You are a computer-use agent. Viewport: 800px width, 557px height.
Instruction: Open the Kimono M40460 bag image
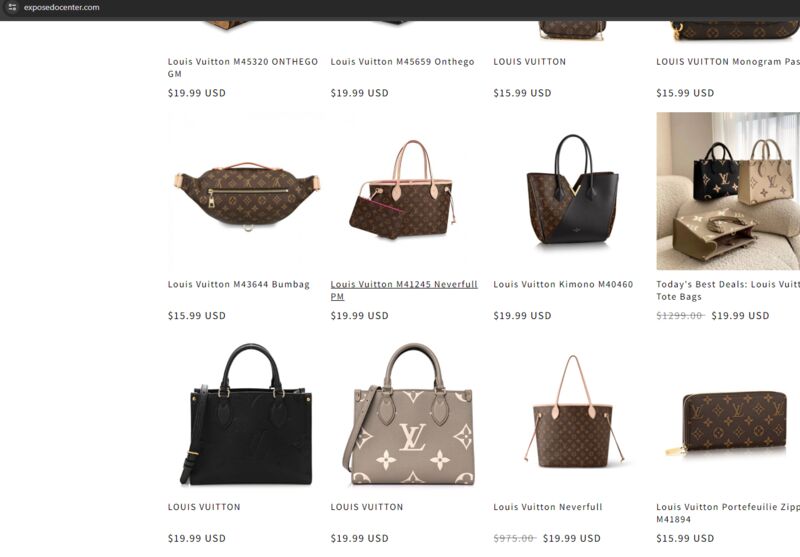point(572,192)
